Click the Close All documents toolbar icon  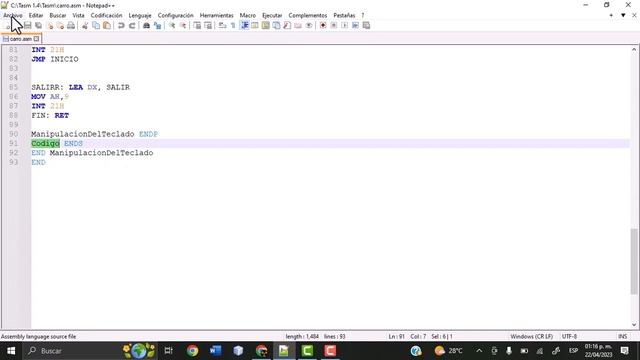pos(60,25)
